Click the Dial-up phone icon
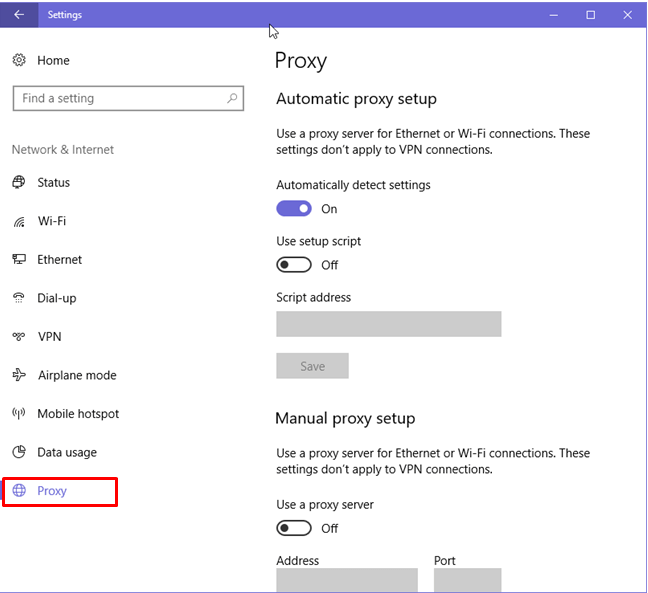 [19, 298]
